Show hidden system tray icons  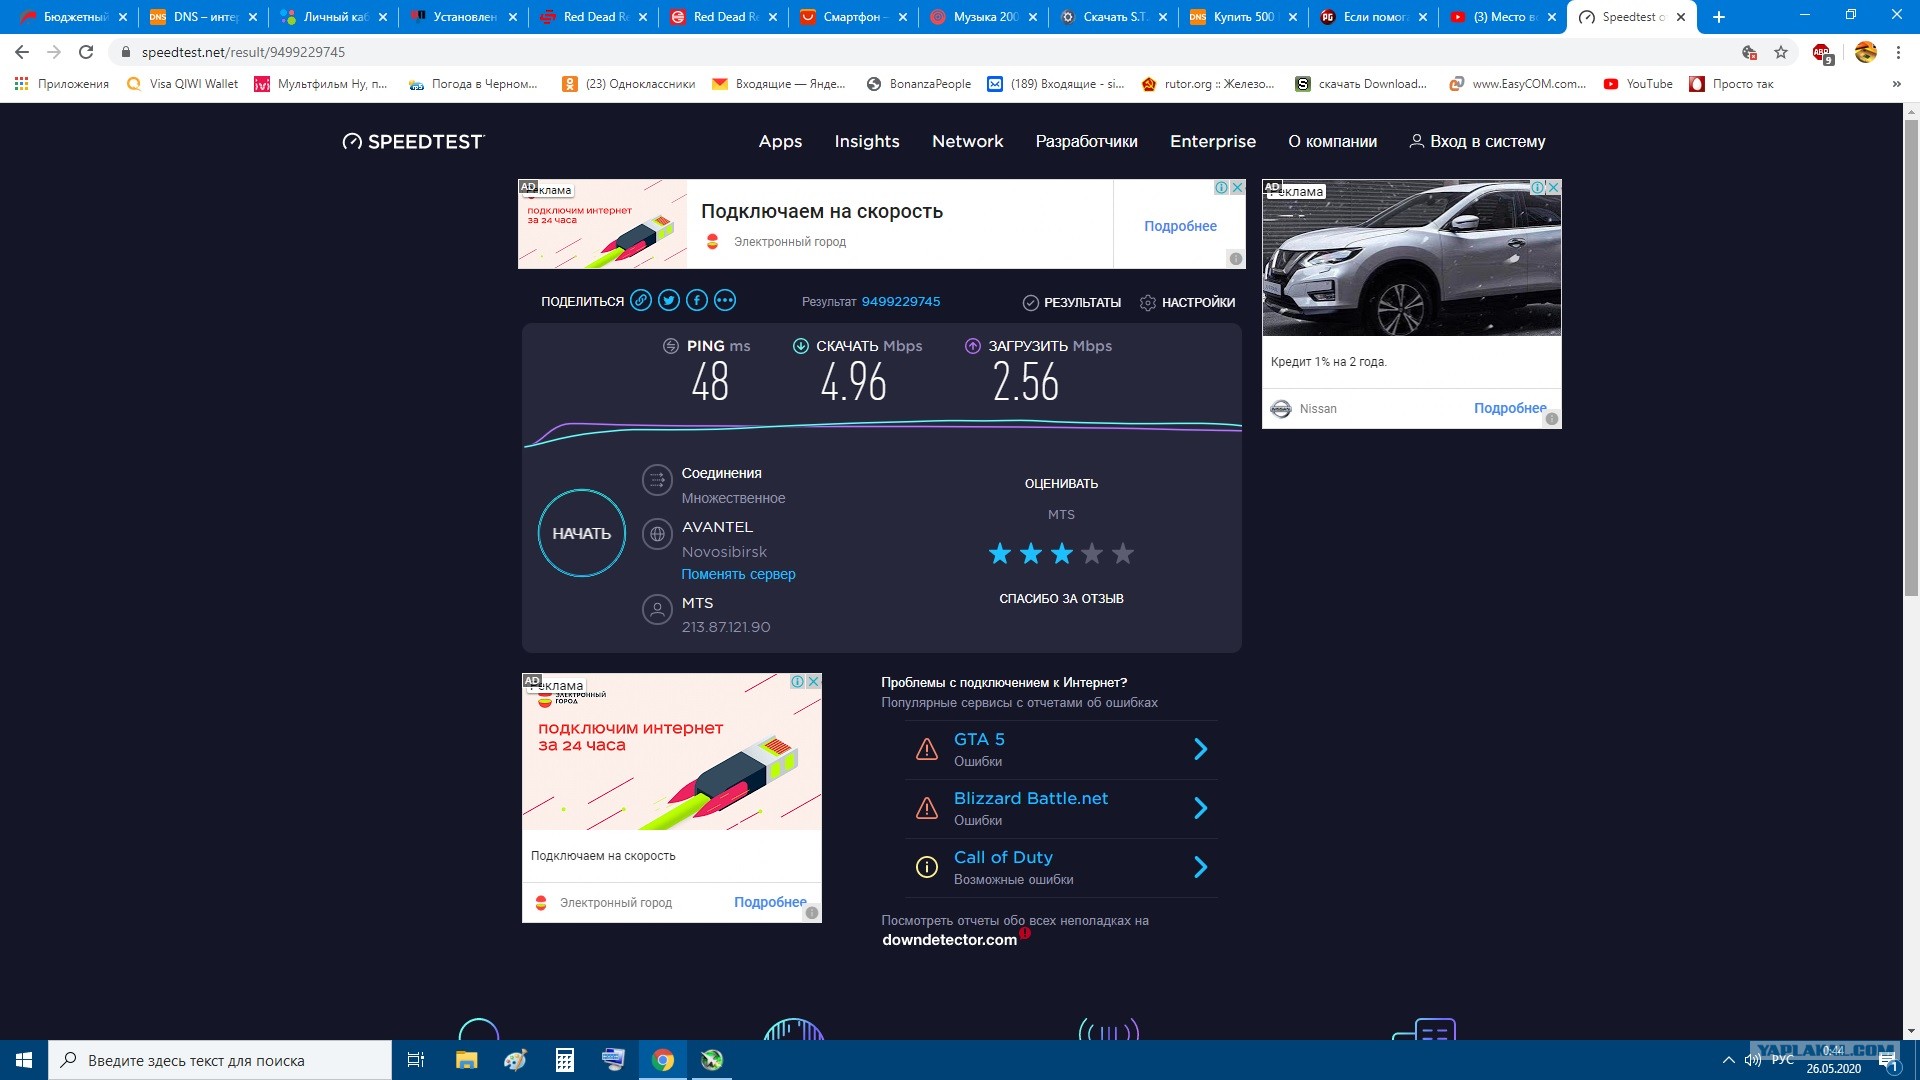pyautogui.click(x=1728, y=1060)
